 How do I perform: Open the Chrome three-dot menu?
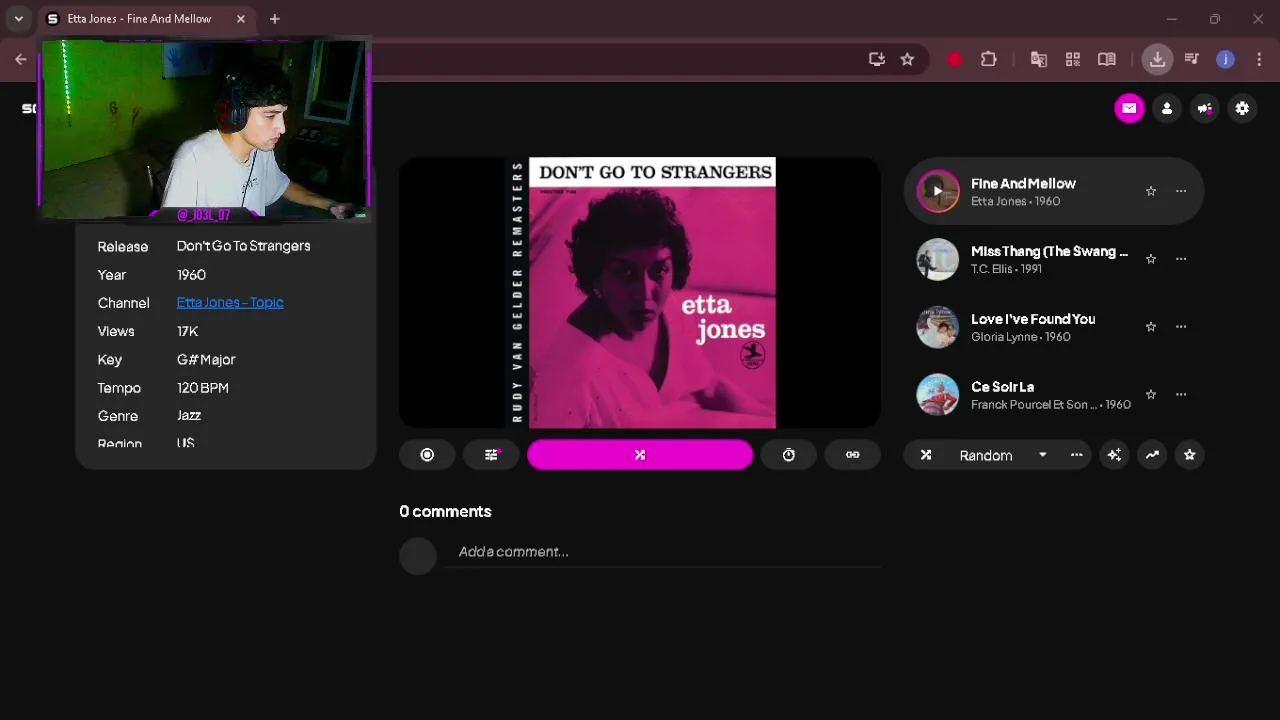(1259, 60)
